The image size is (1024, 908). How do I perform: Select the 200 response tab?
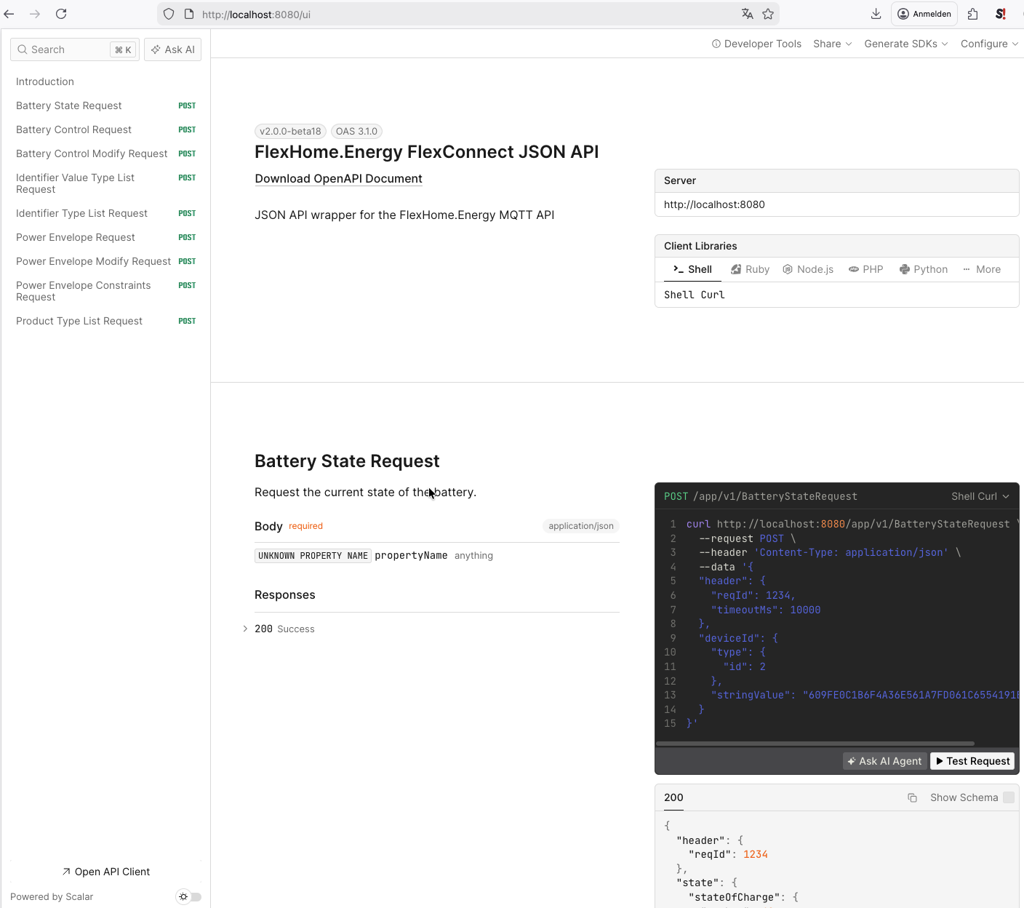point(673,798)
